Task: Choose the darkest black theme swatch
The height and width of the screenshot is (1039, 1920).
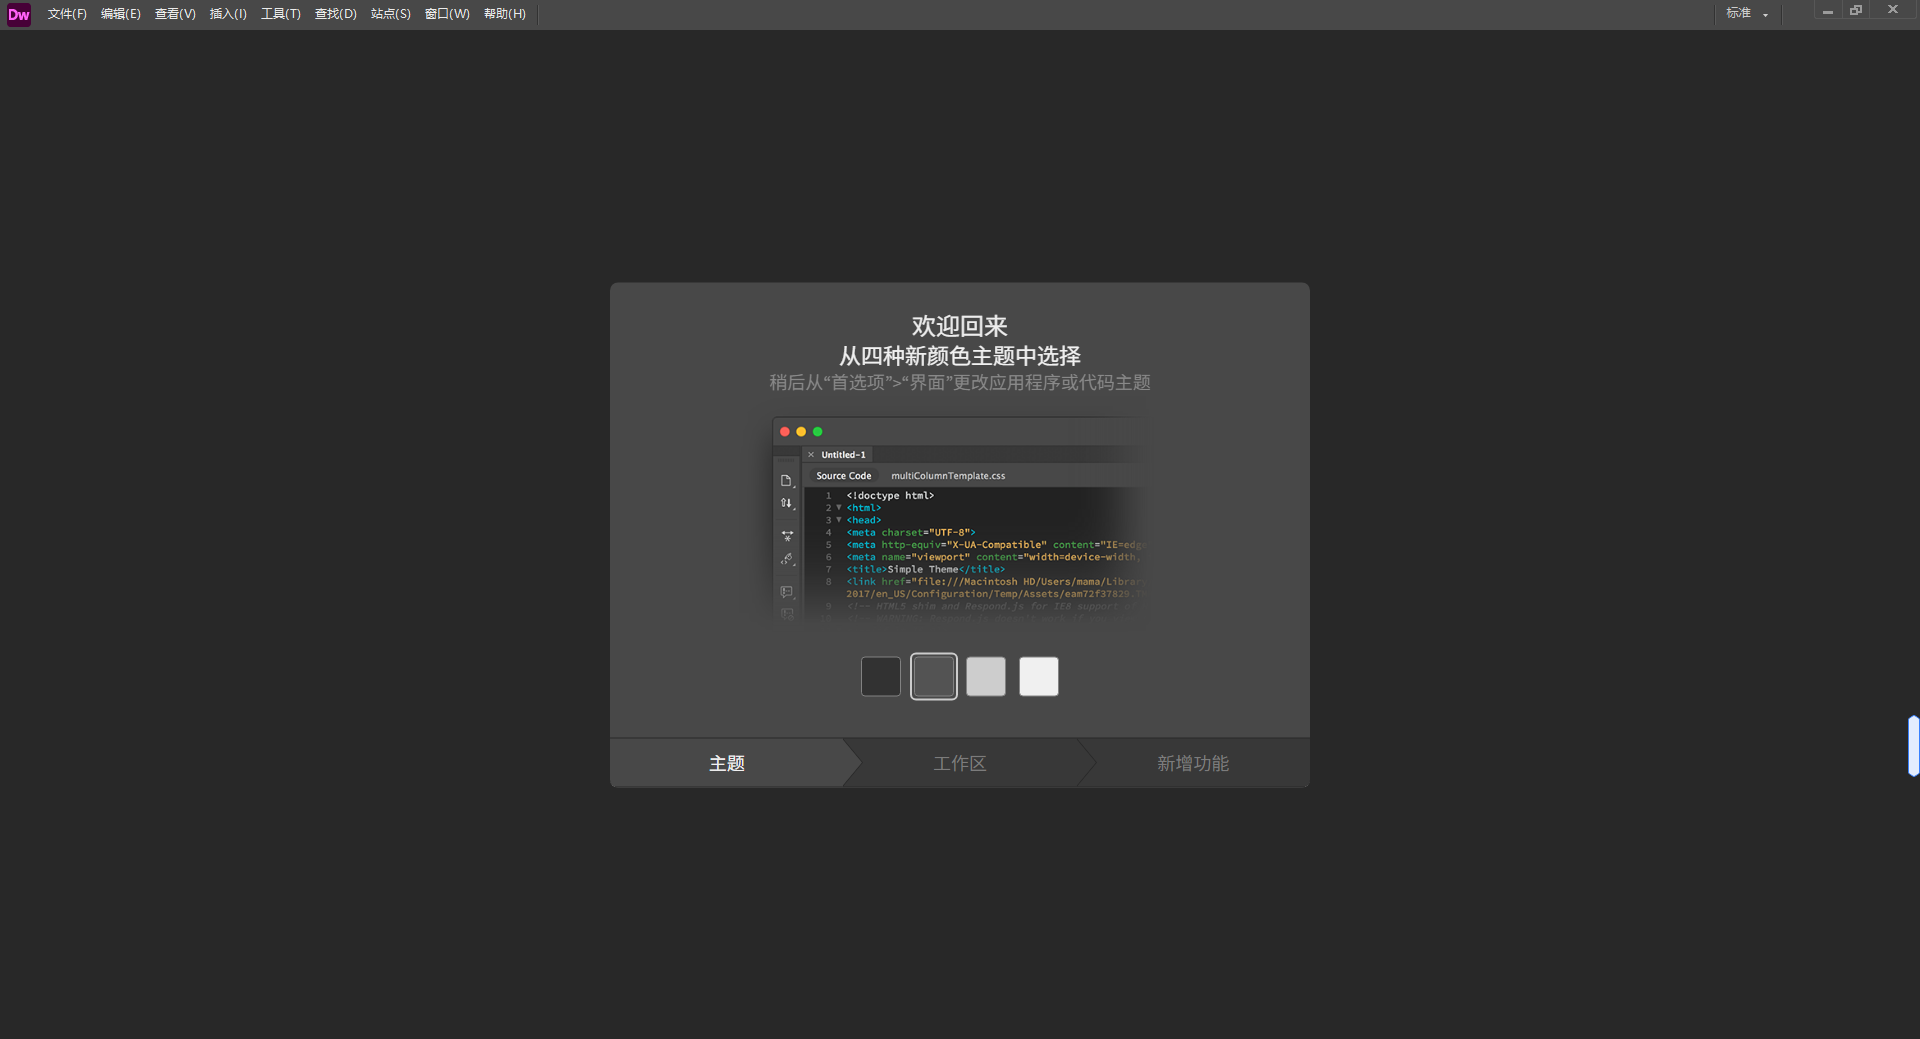Action: pyautogui.click(x=881, y=677)
